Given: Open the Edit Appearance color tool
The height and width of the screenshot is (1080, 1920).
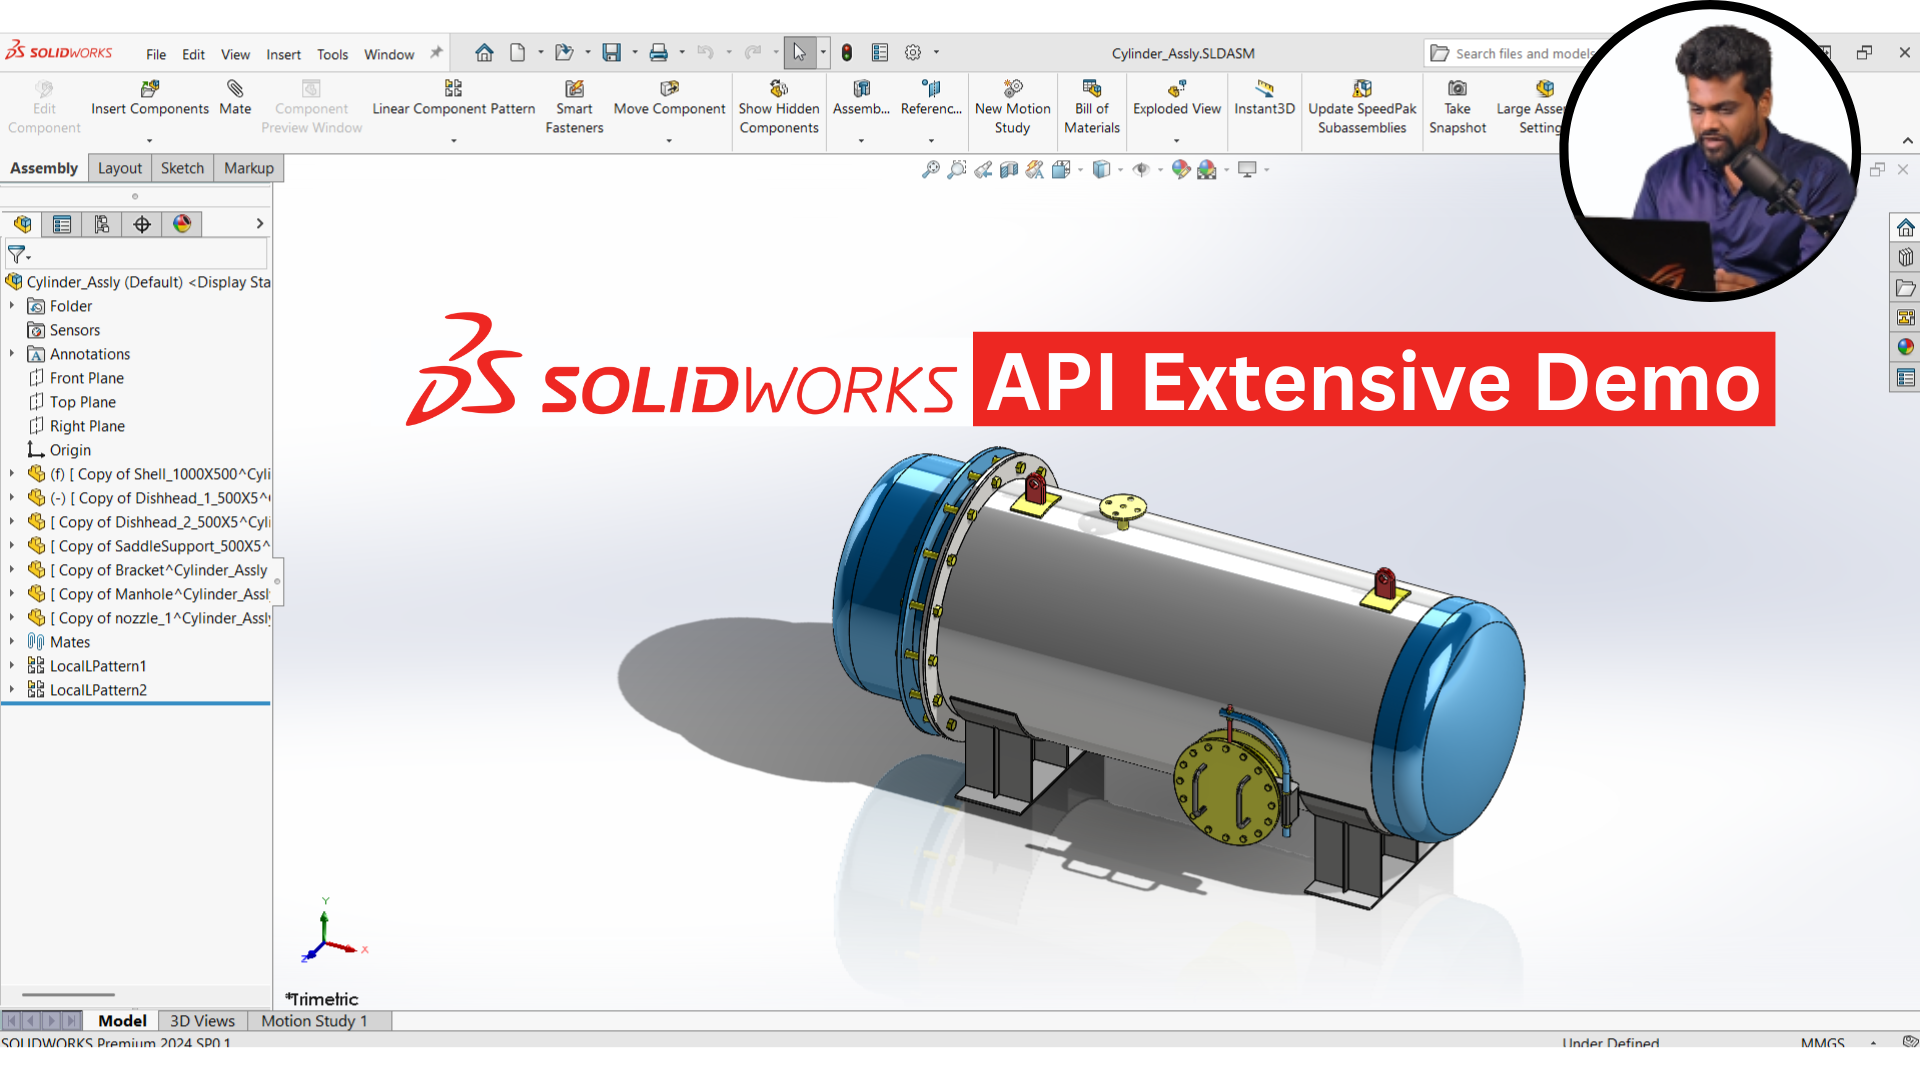Looking at the screenshot, I should 1180,170.
